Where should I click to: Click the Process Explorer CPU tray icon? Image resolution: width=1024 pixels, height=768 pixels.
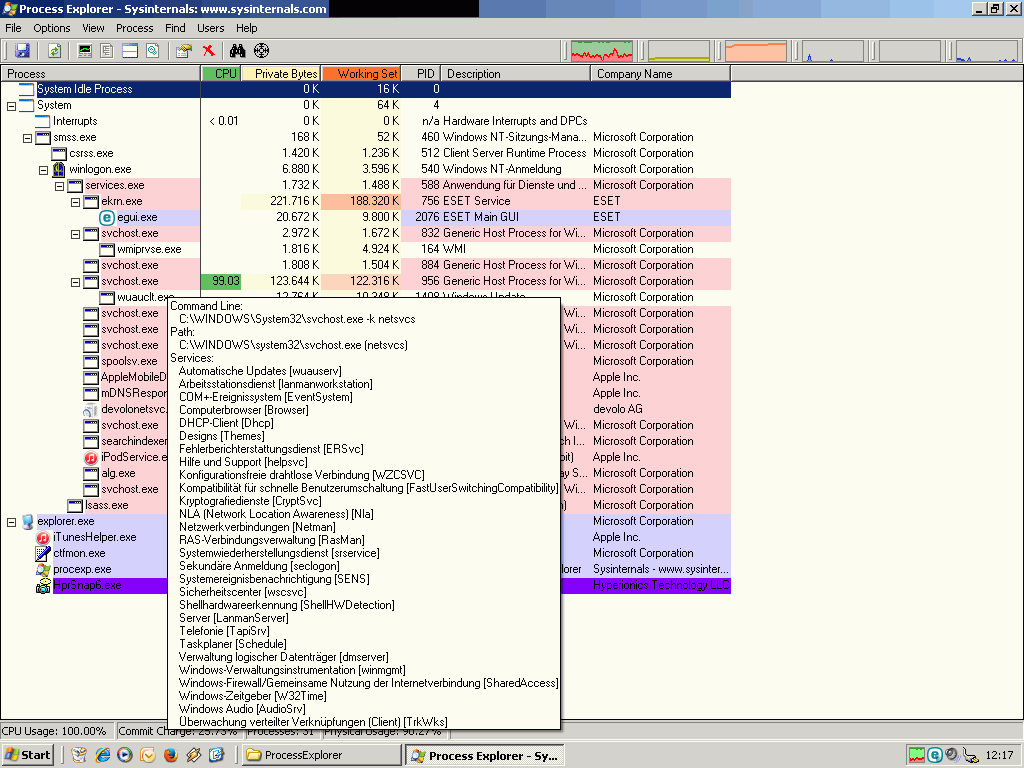coord(917,755)
